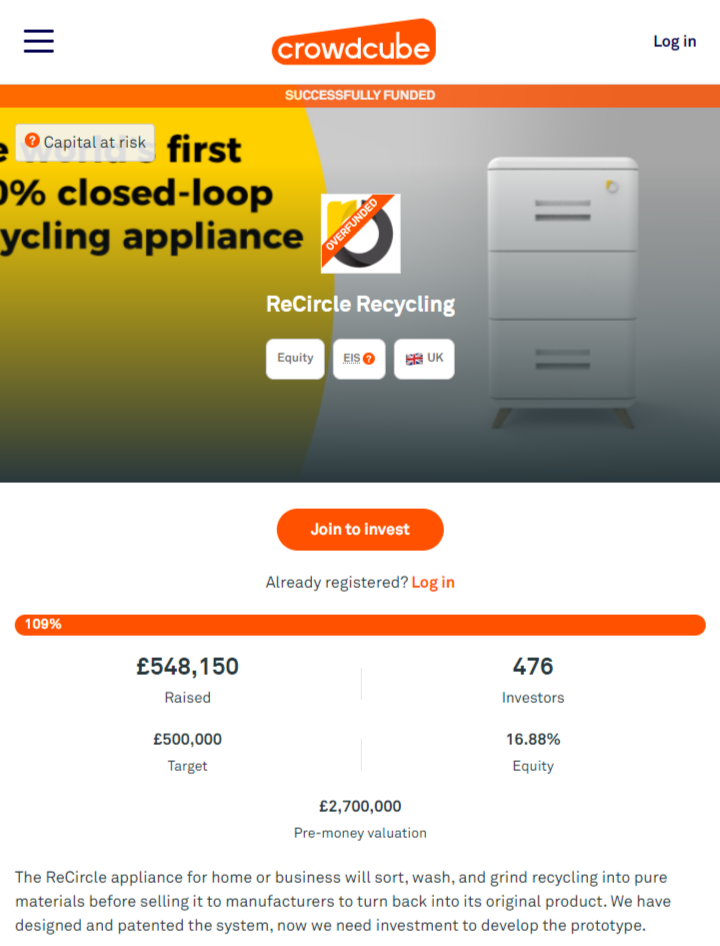Click the 109% funding progress bar
The width and height of the screenshot is (720, 946).
coord(360,625)
